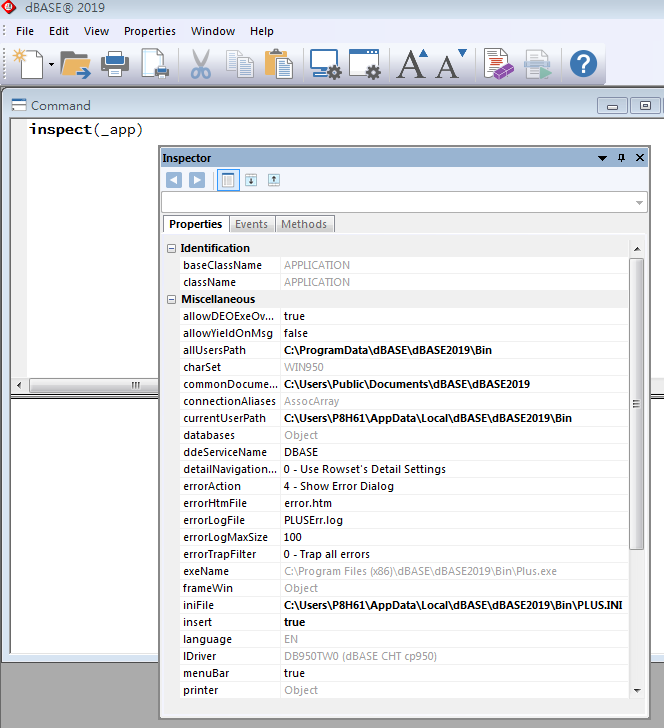Click the Inspector pin icon
This screenshot has width=664, height=728.
[621, 158]
